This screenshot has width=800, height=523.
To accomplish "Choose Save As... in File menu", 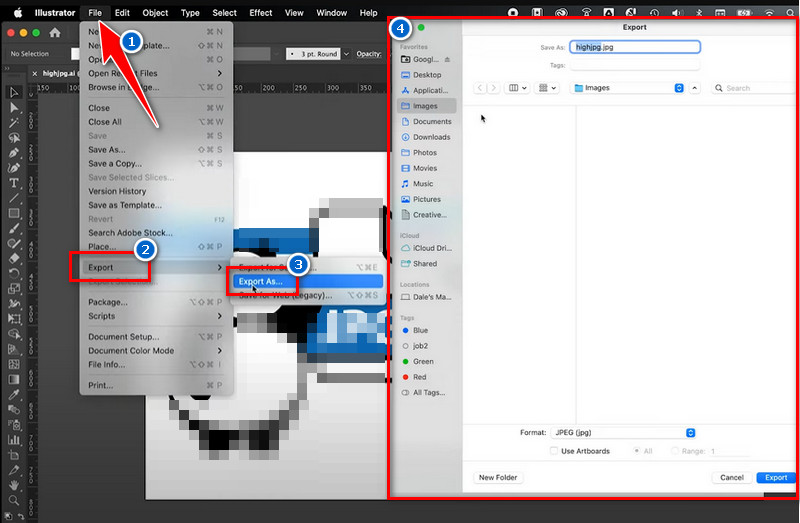I will (156, 150).
